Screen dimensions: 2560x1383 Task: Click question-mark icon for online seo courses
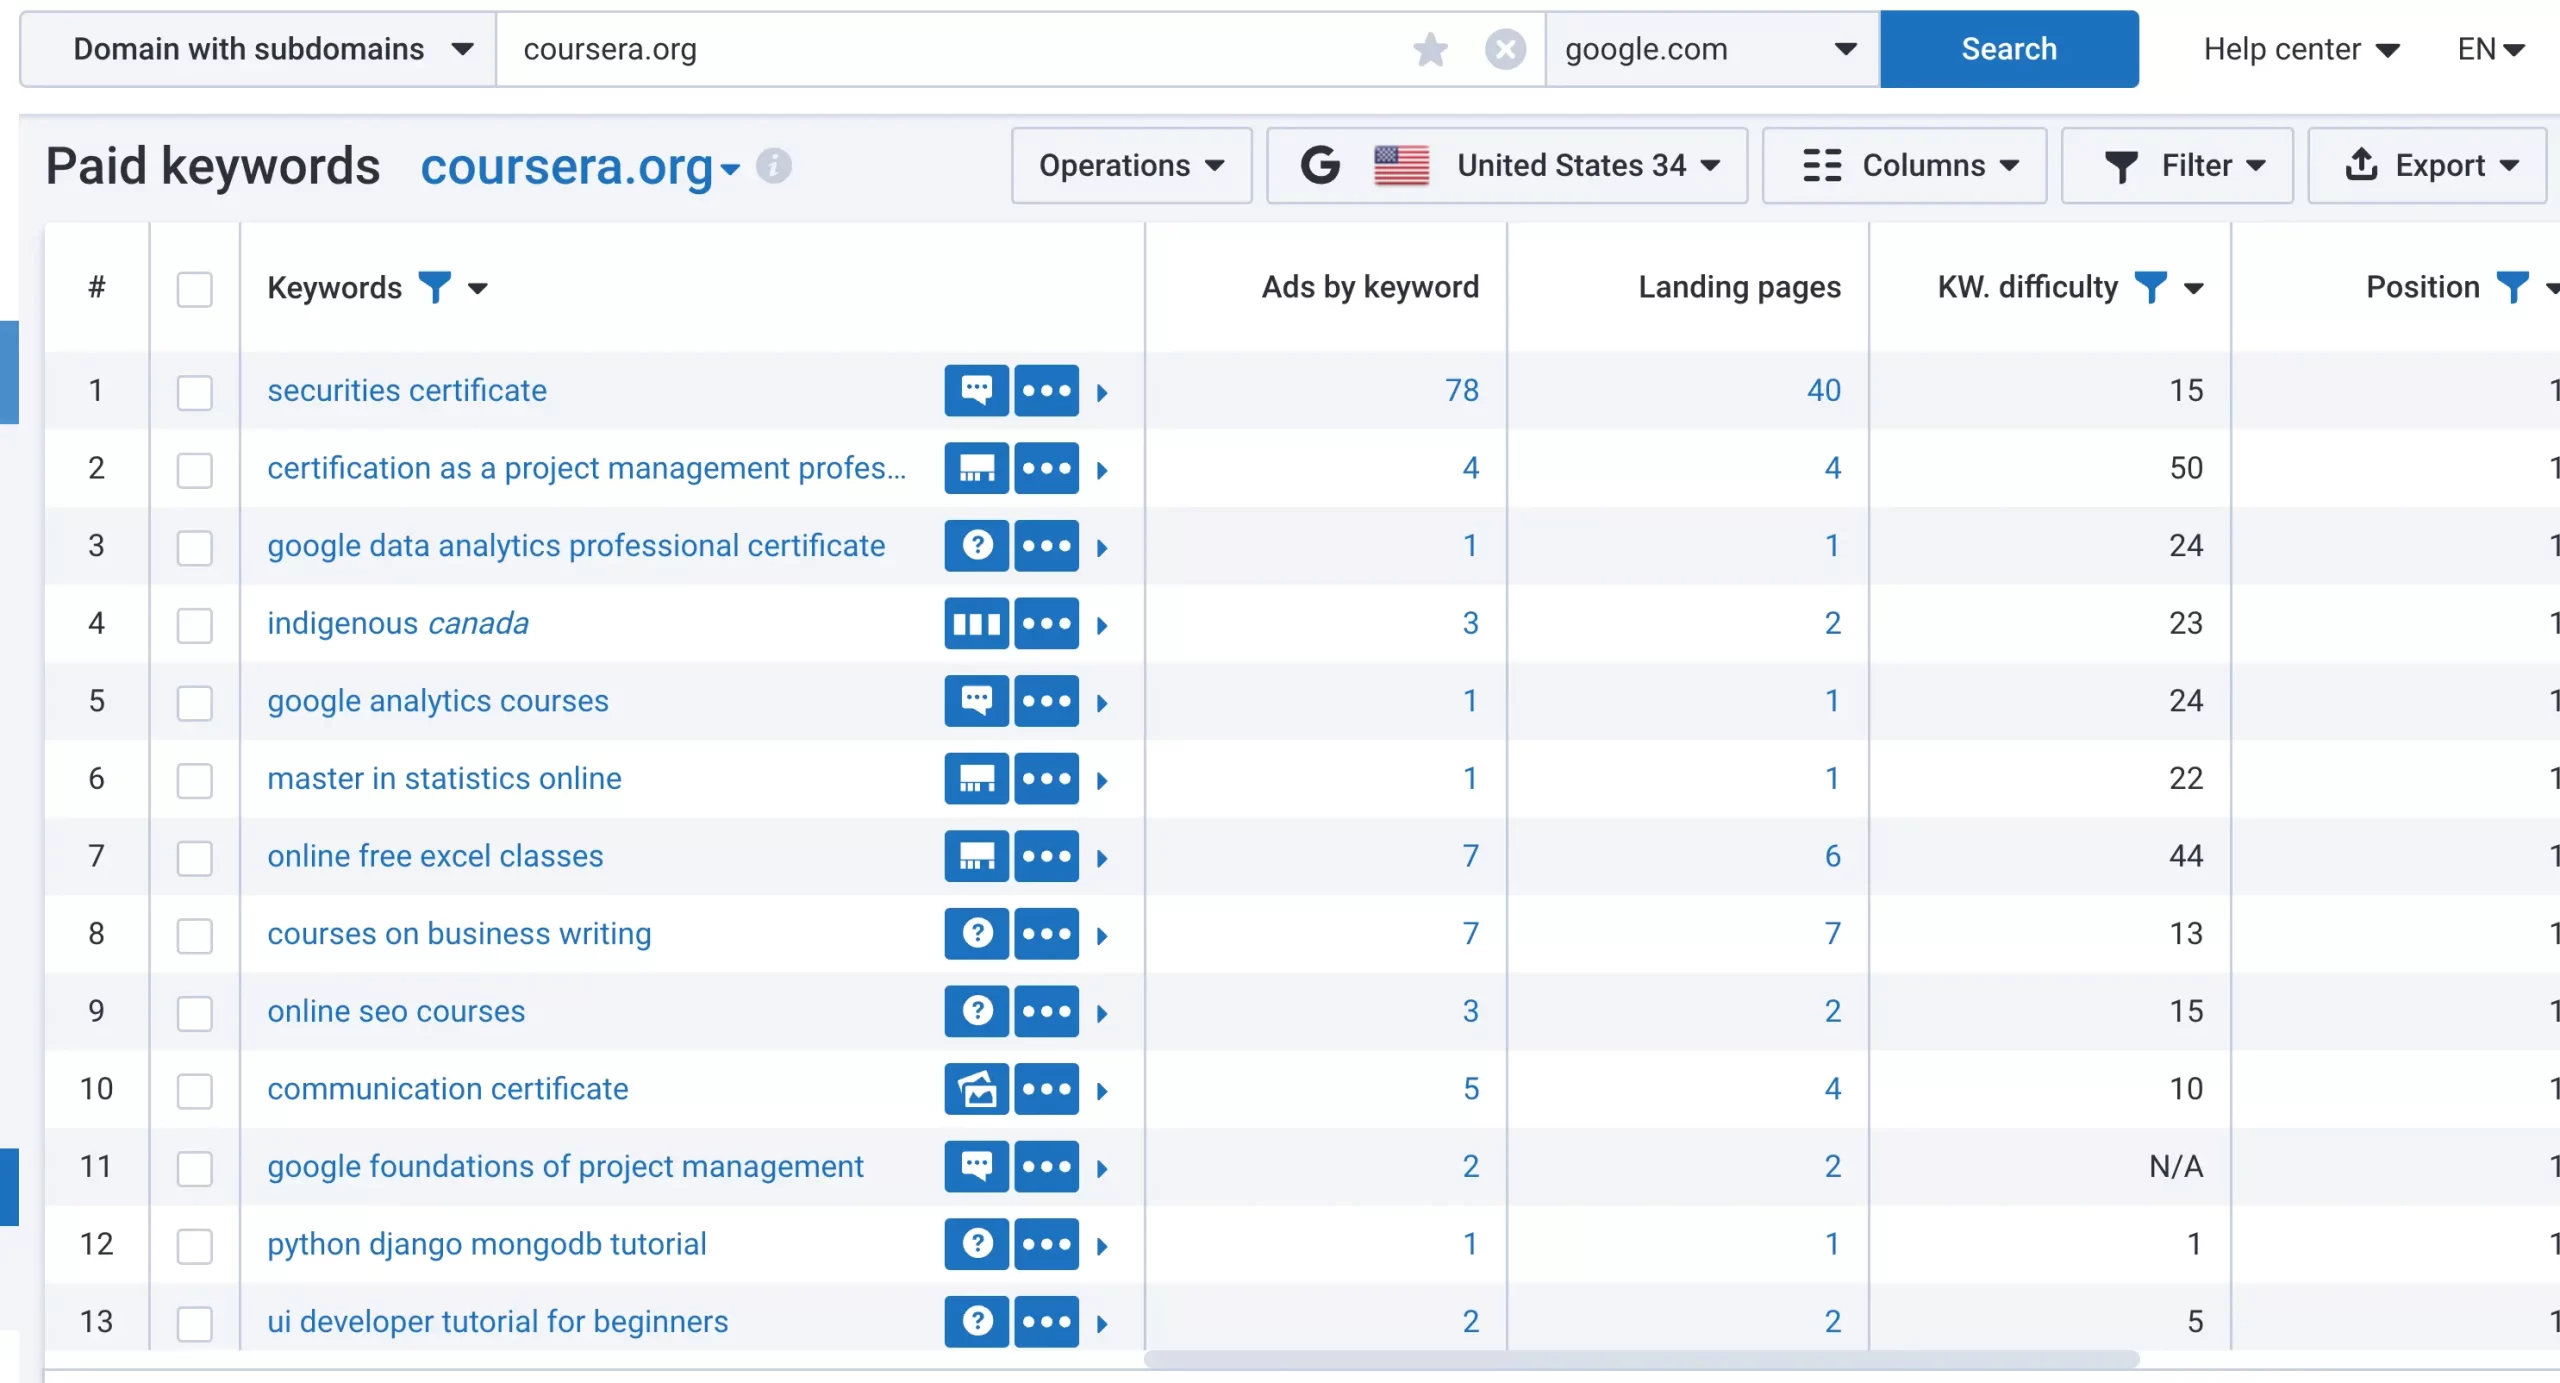pyautogui.click(x=976, y=1011)
